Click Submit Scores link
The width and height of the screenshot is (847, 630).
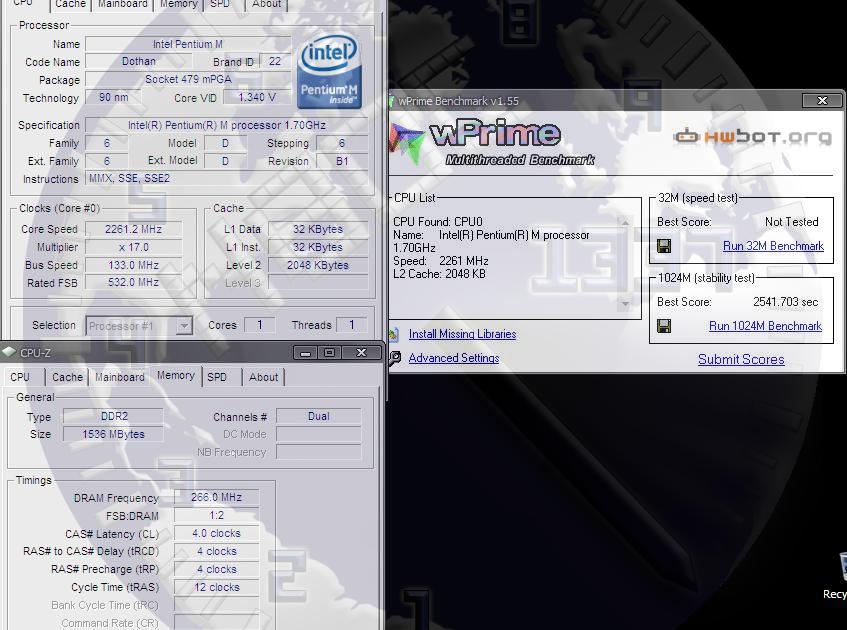[x=741, y=359]
